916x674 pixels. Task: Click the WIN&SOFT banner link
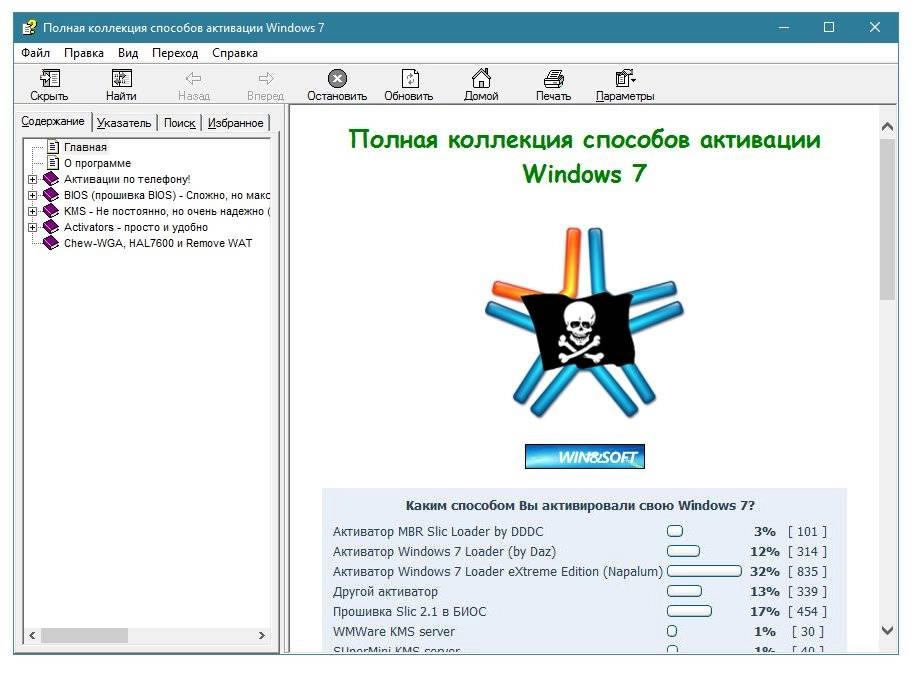click(585, 456)
